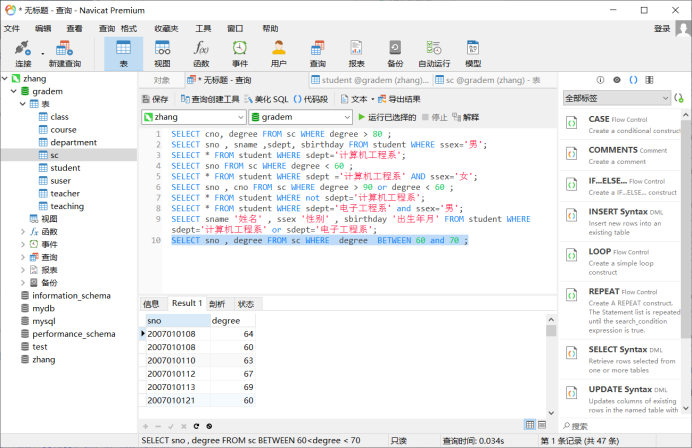Screen dimensions: 692x448
Task: Click Export Result (导出结果) button
Action: [399, 99]
